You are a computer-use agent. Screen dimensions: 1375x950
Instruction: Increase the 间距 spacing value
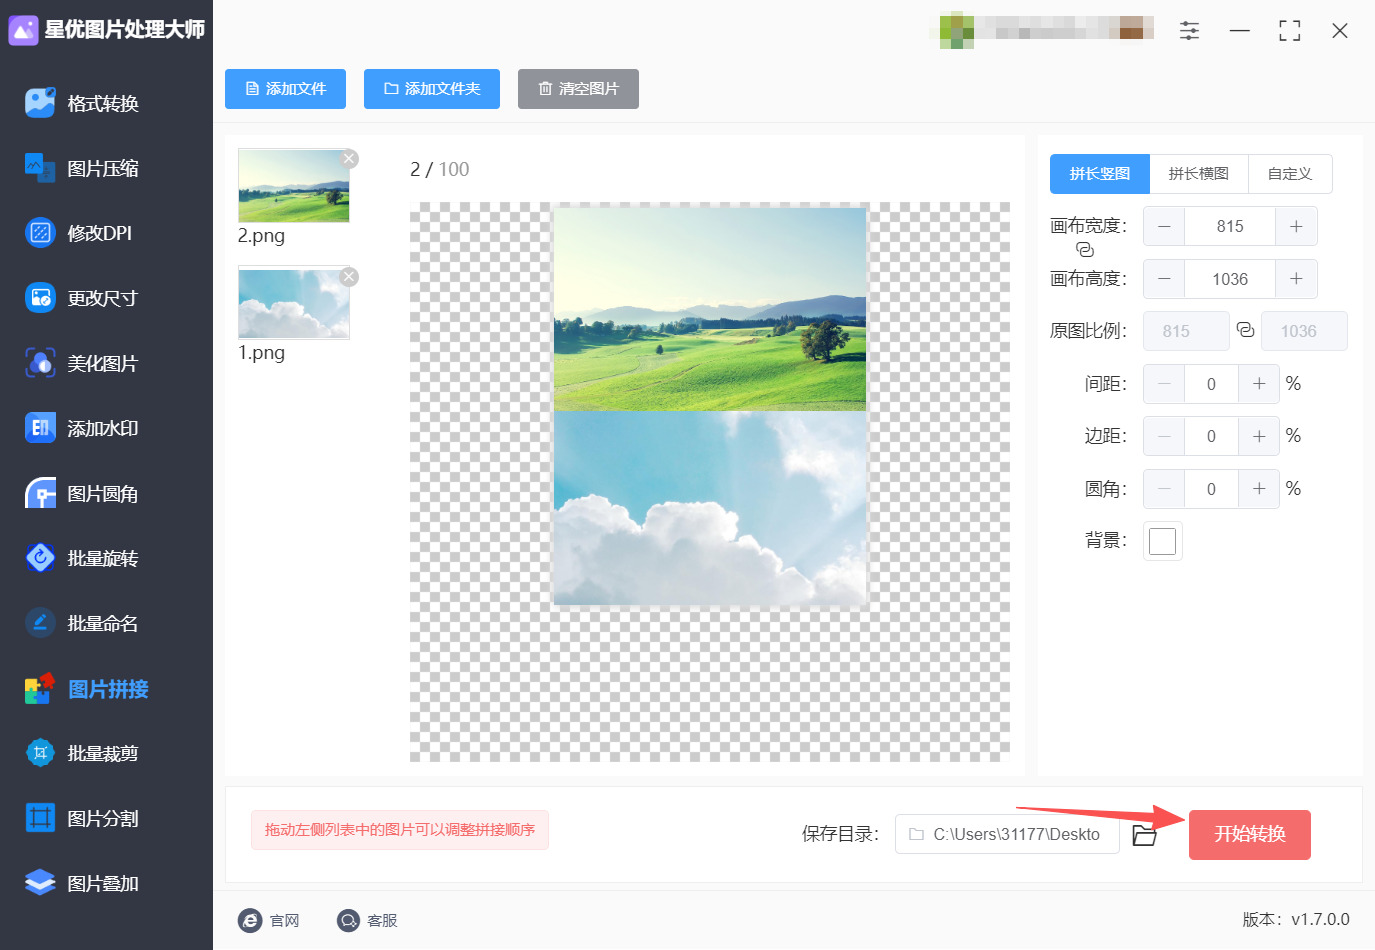pos(1259,384)
